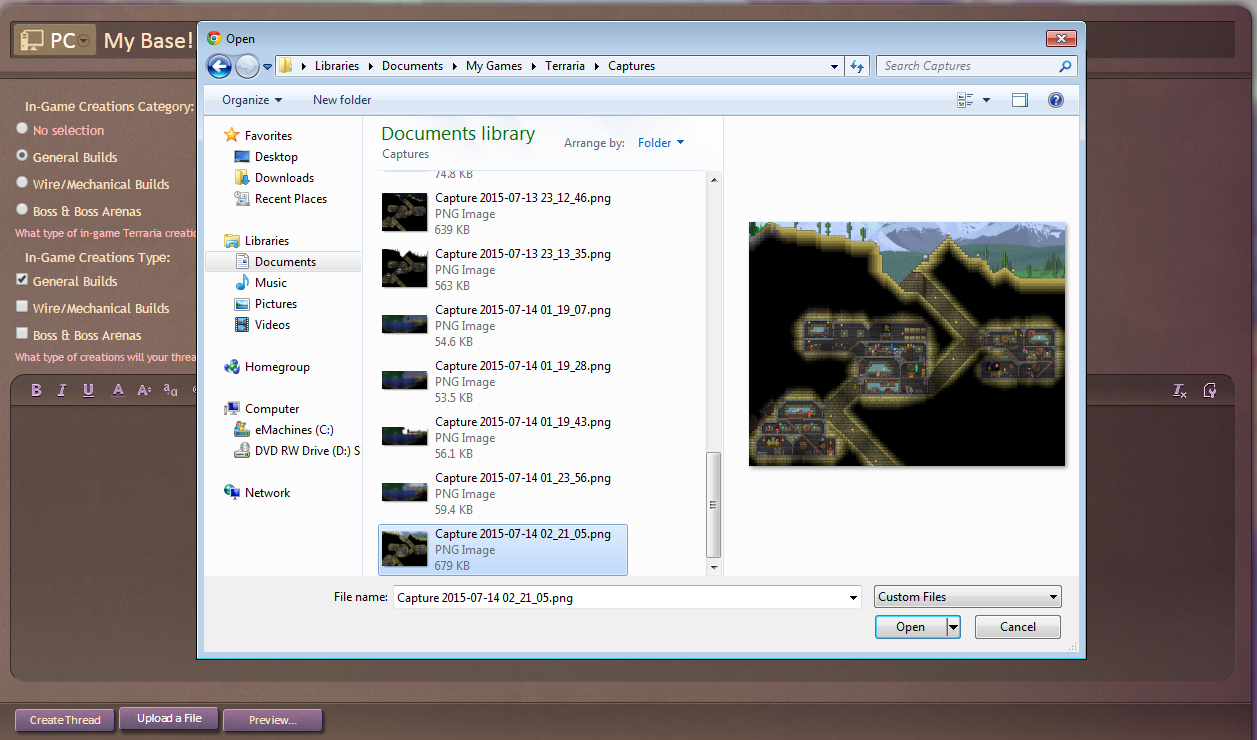Click Computer in navigation pane
The image size is (1257, 740).
[x=262, y=409]
